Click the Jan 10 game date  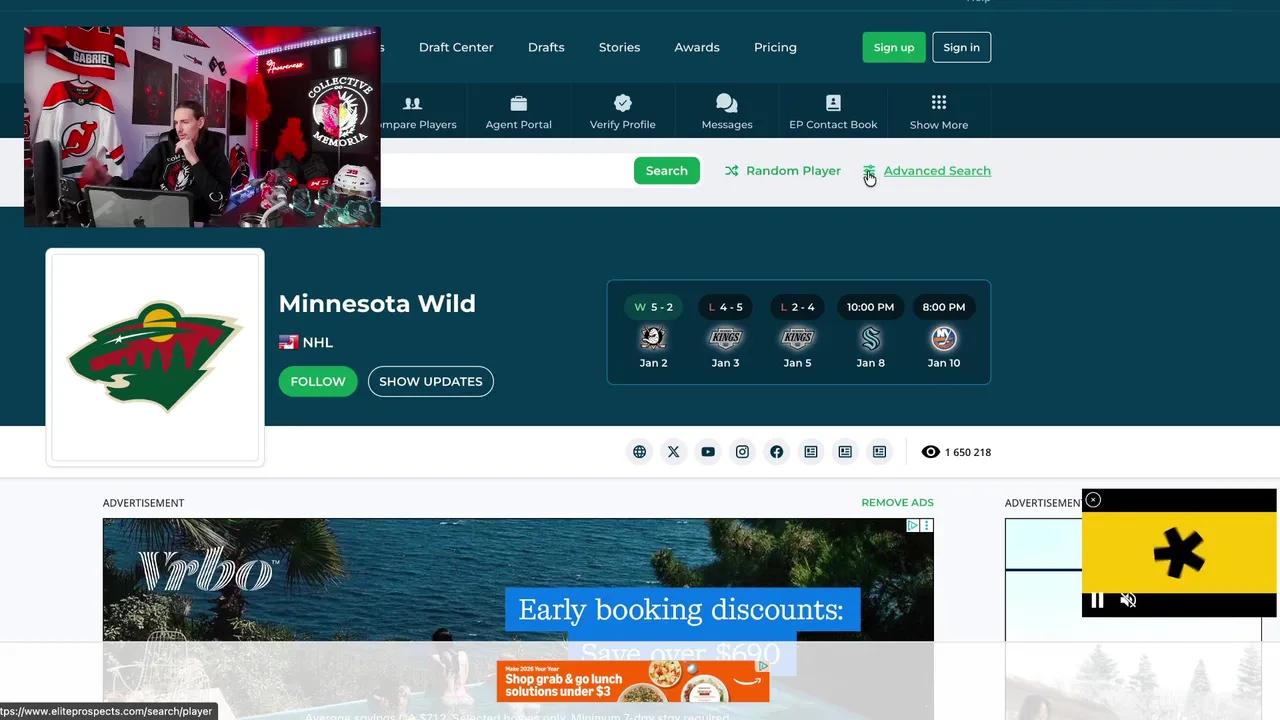[x=944, y=363]
